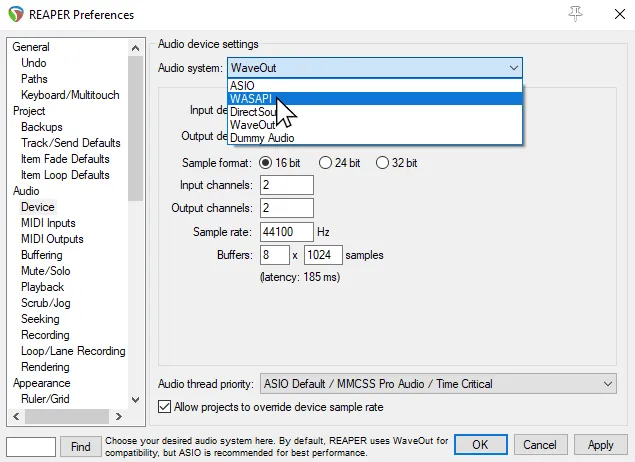Image resolution: width=635 pixels, height=462 pixels.
Task: Open Item Fade Defaults page
Action: coord(65,159)
